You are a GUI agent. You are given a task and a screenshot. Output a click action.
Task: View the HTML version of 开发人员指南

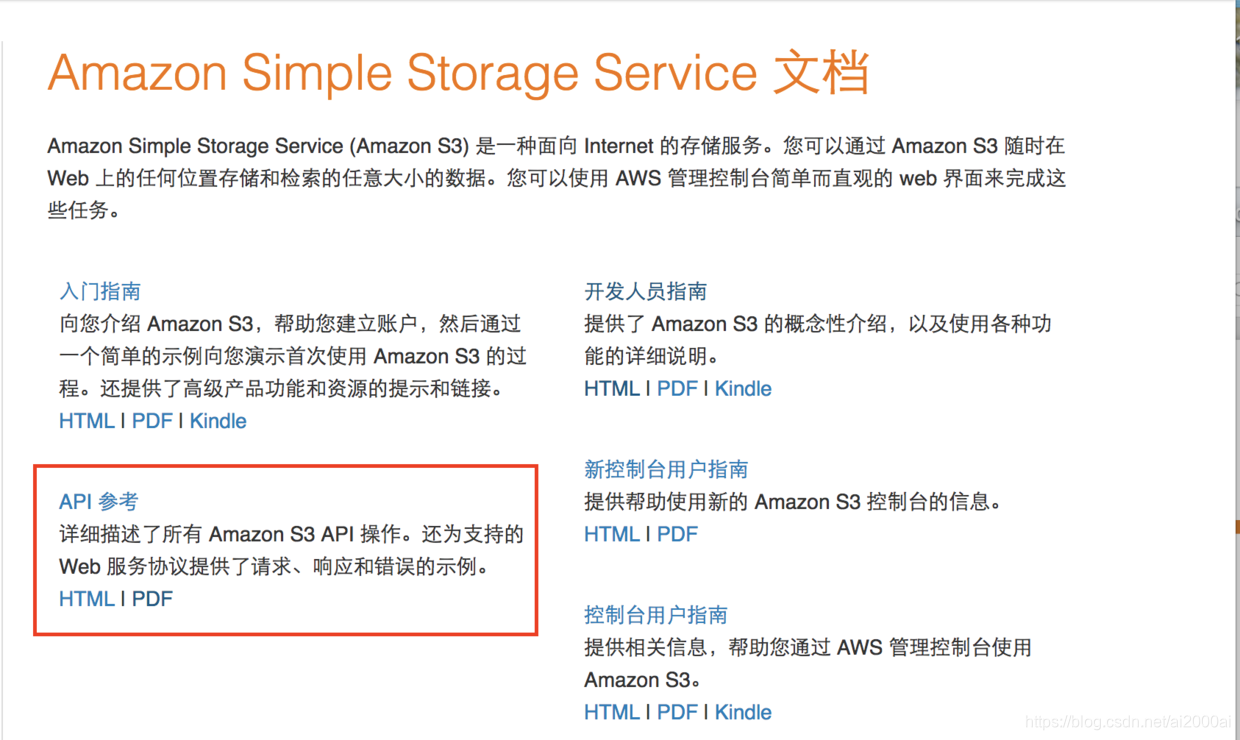pyautogui.click(x=611, y=388)
